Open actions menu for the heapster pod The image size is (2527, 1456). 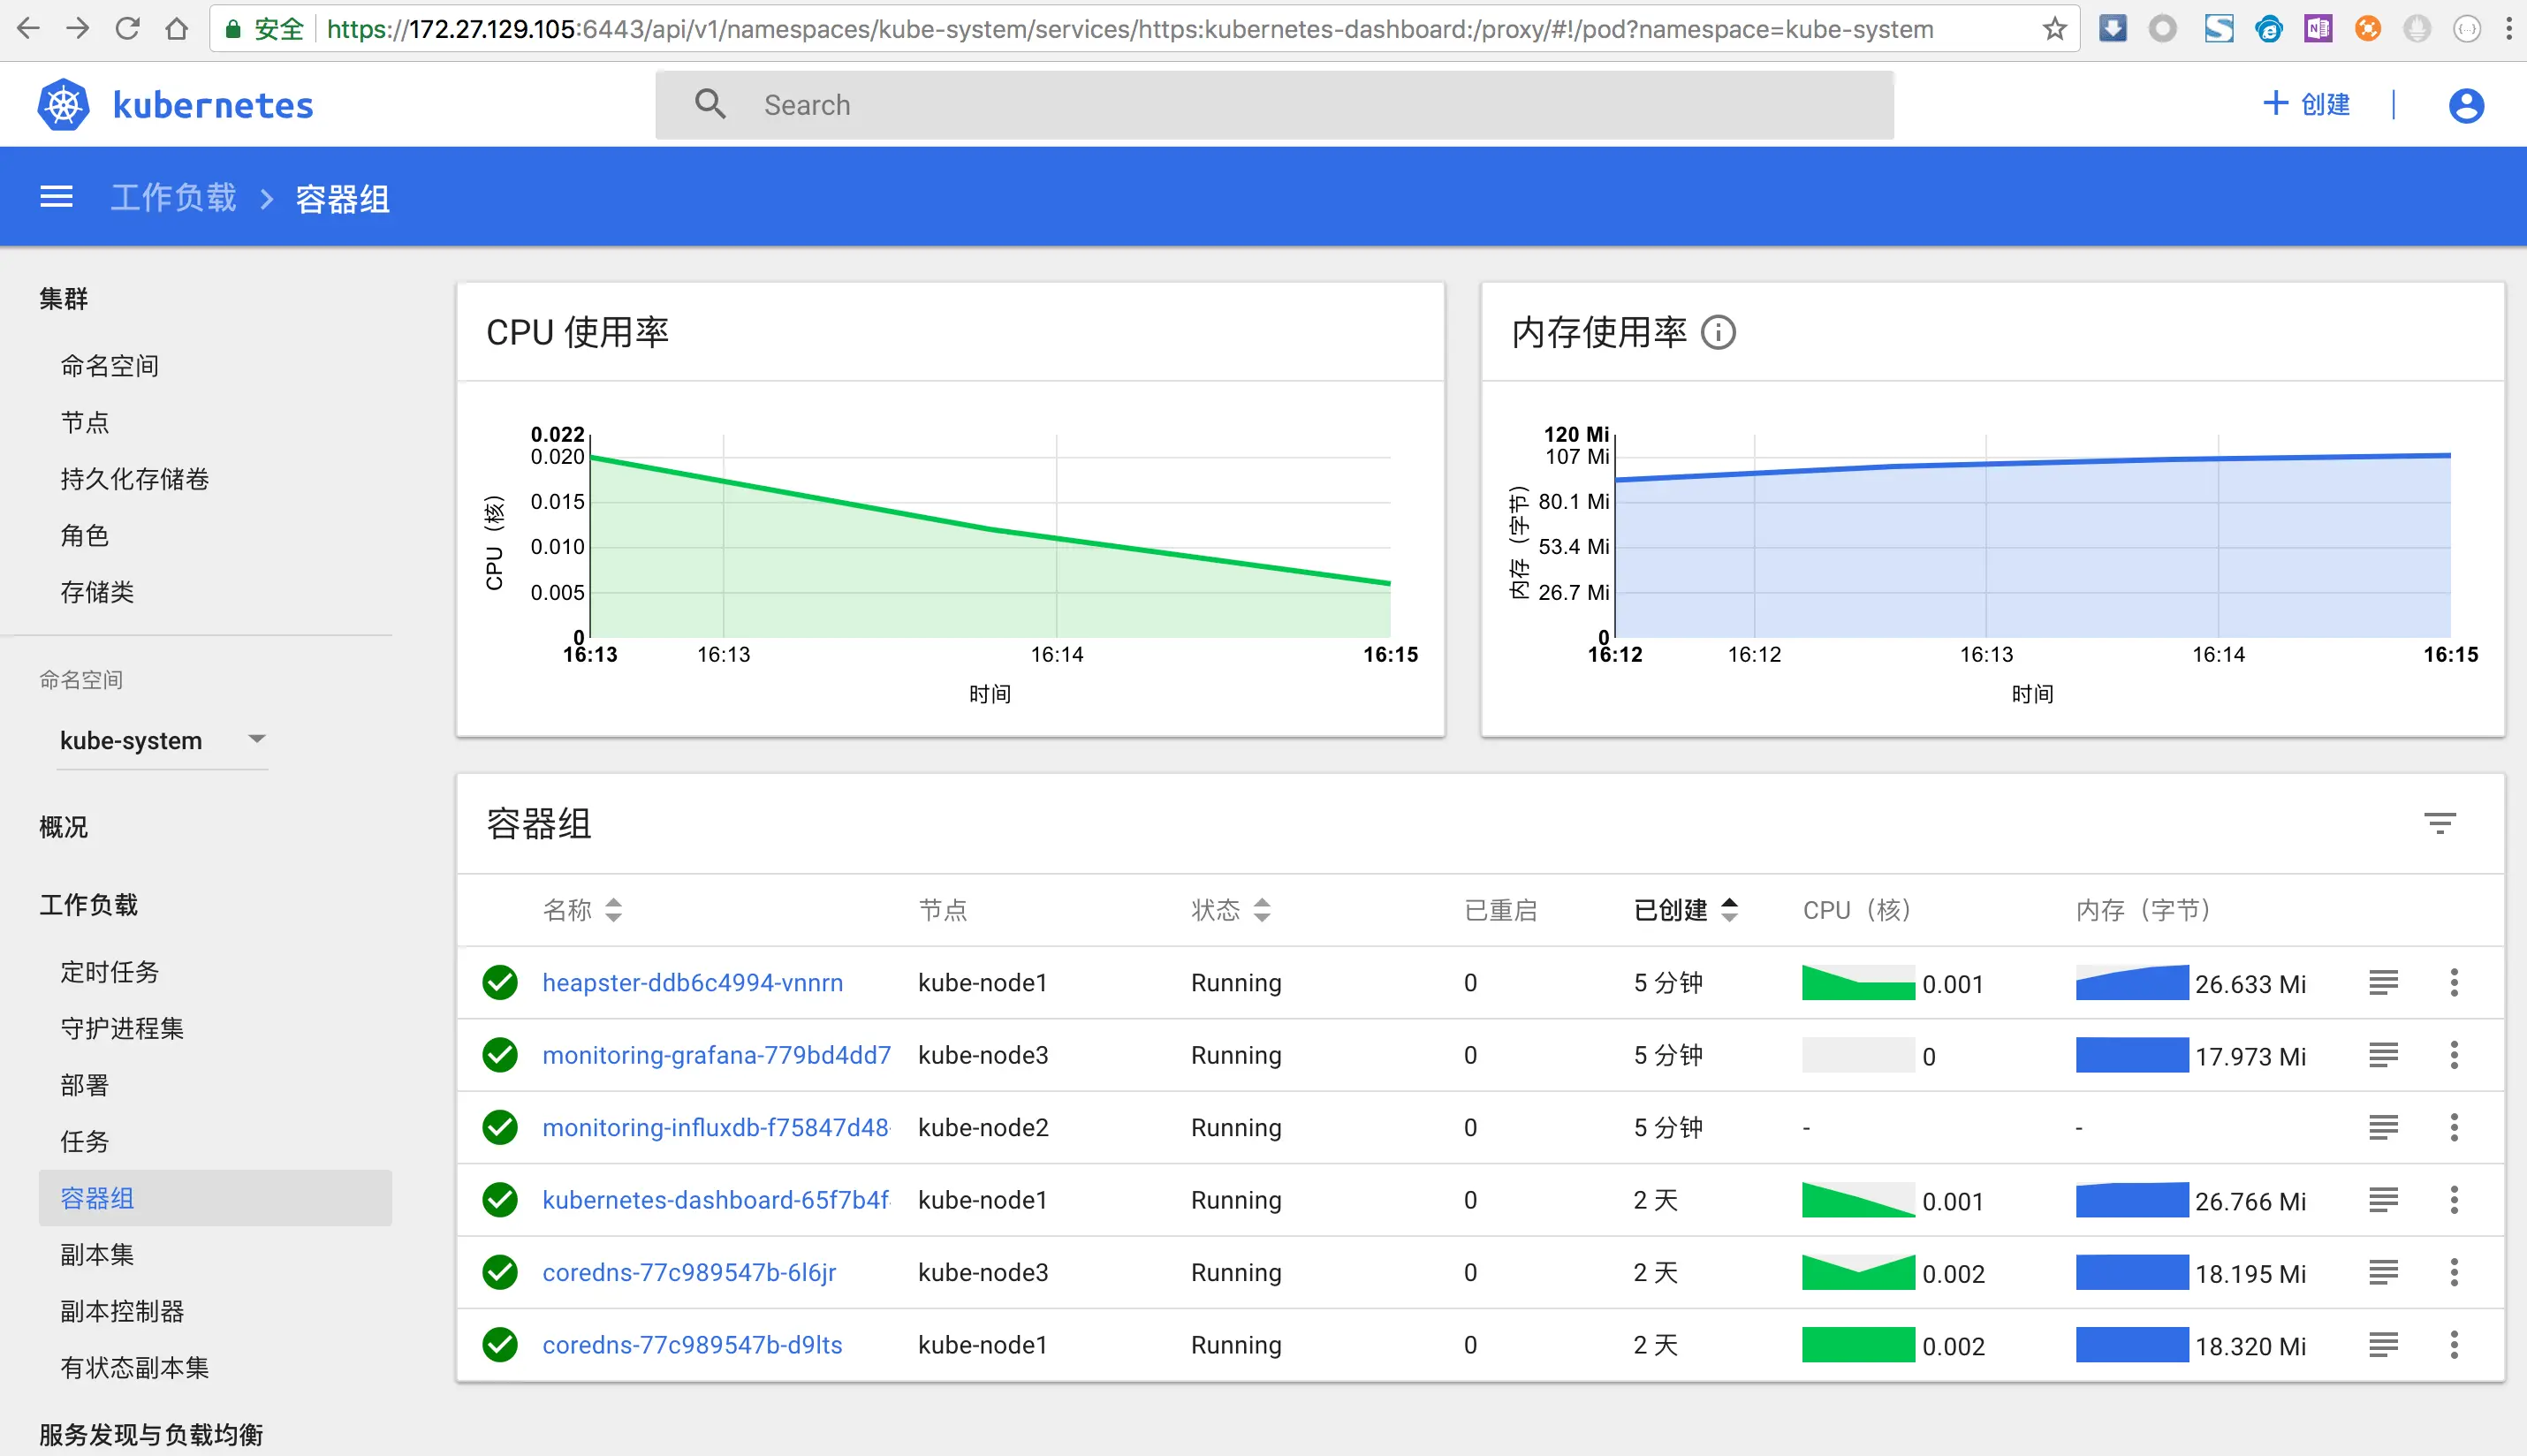[x=2453, y=982]
